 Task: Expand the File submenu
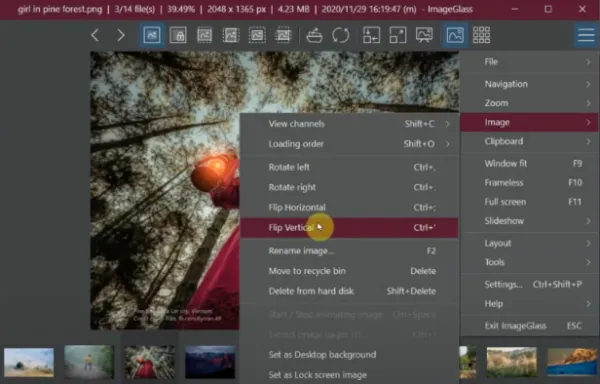point(530,62)
